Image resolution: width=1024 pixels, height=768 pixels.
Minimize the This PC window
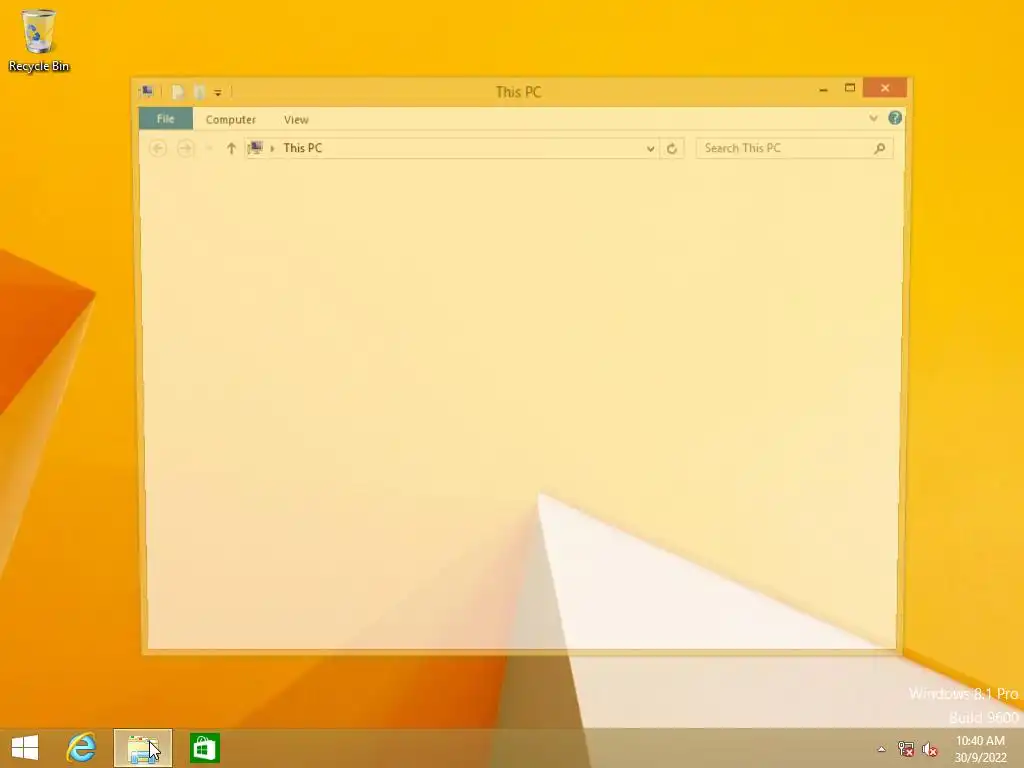(x=823, y=89)
